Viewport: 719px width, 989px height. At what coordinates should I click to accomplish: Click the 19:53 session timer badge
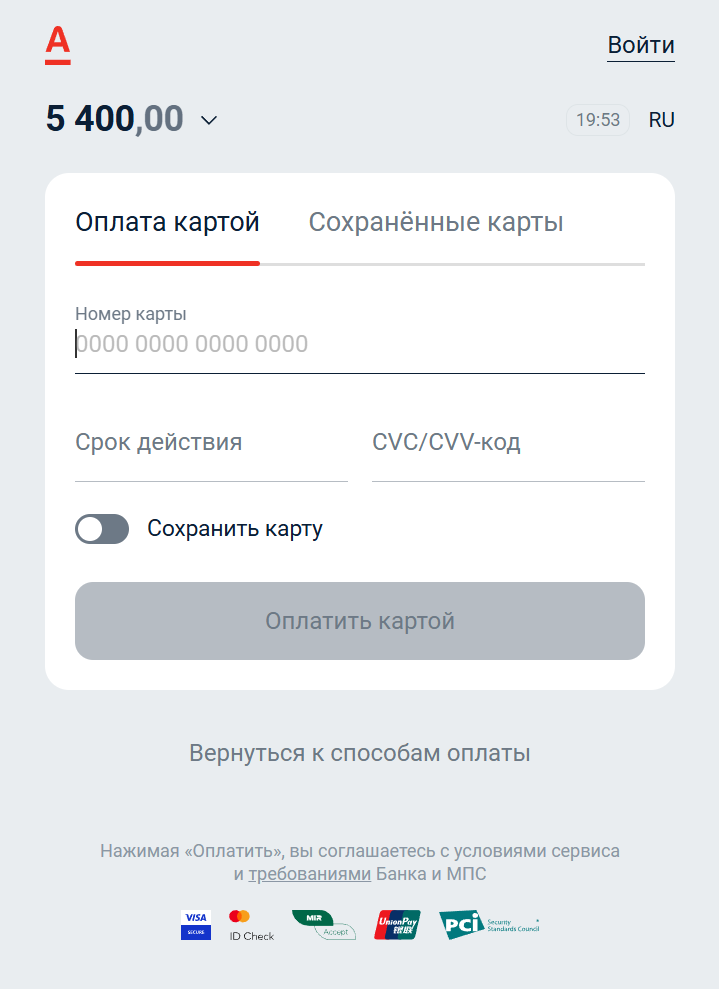(x=598, y=120)
